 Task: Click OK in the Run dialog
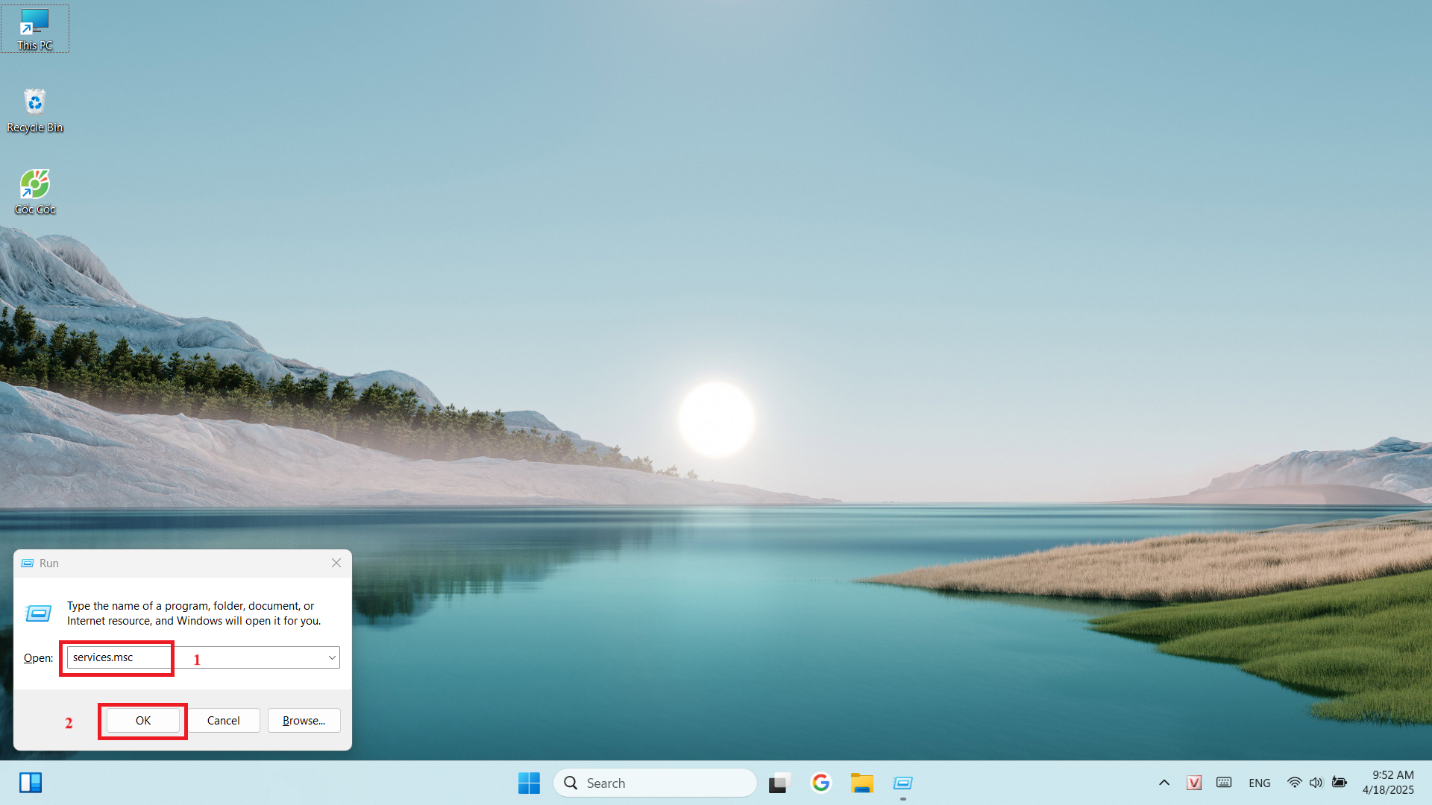[x=143, y=720]
